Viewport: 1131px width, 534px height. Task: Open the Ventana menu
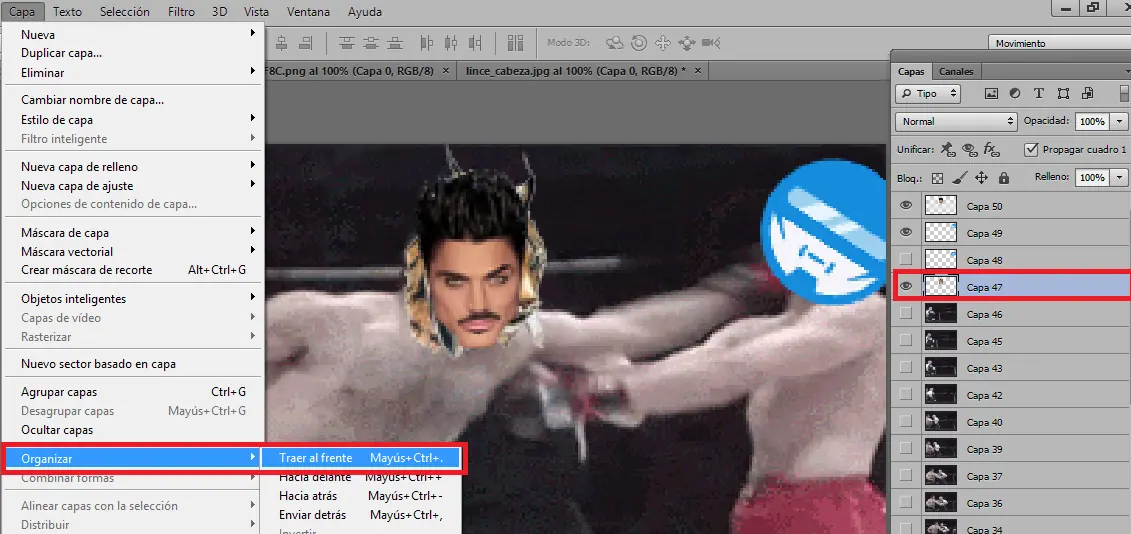coord(308,12)
